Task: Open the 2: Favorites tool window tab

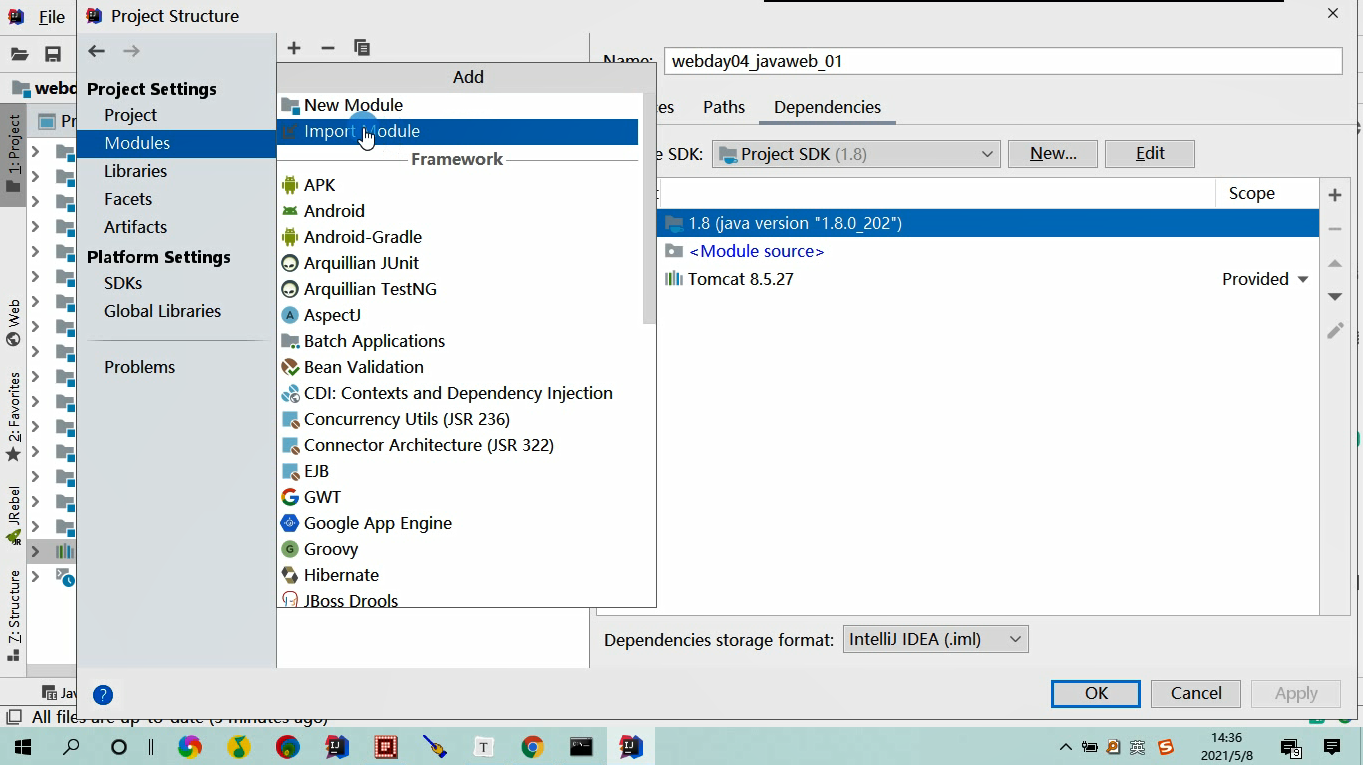Action: coord(14,416)
